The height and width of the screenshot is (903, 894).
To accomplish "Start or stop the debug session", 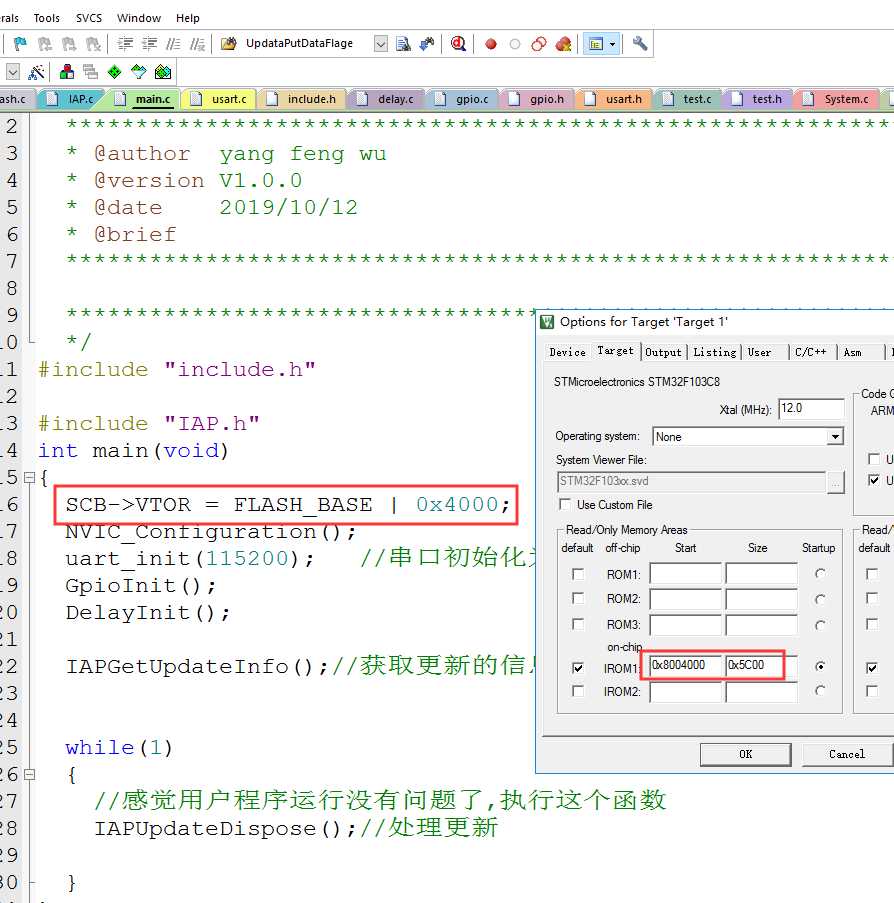I will 458,44.
